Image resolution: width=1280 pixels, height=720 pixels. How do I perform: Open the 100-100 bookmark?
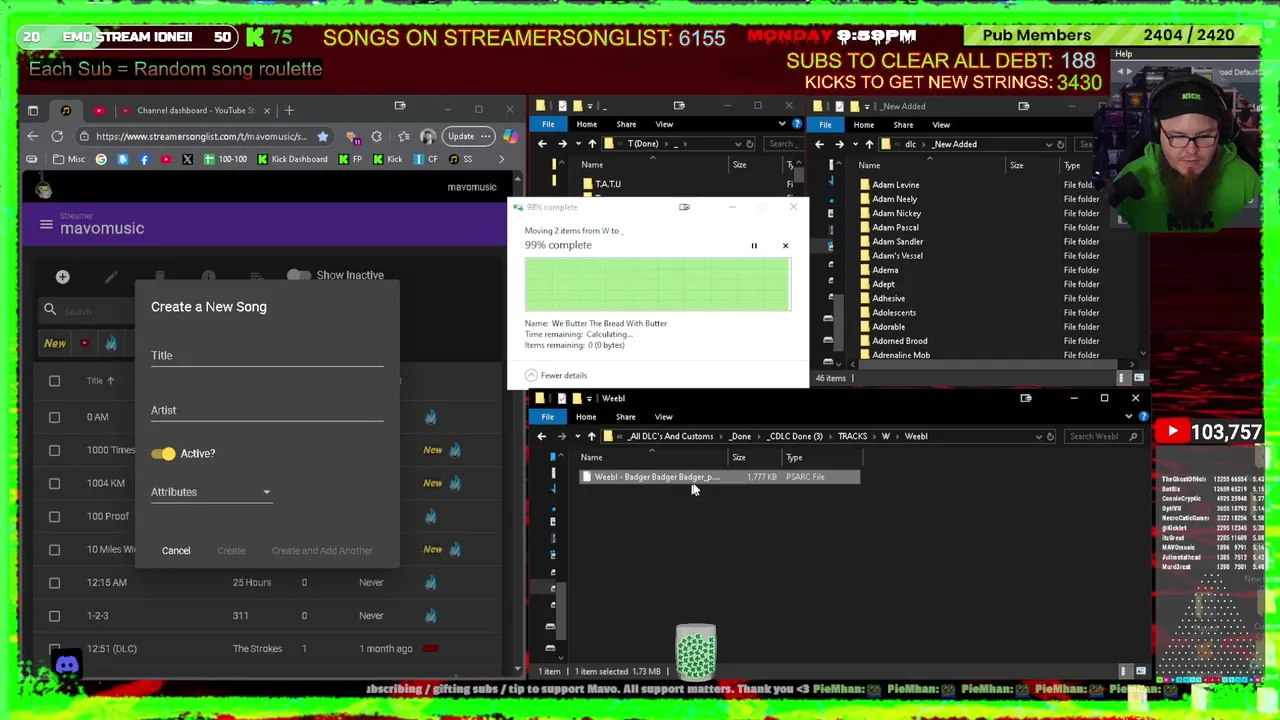(225, 159)
